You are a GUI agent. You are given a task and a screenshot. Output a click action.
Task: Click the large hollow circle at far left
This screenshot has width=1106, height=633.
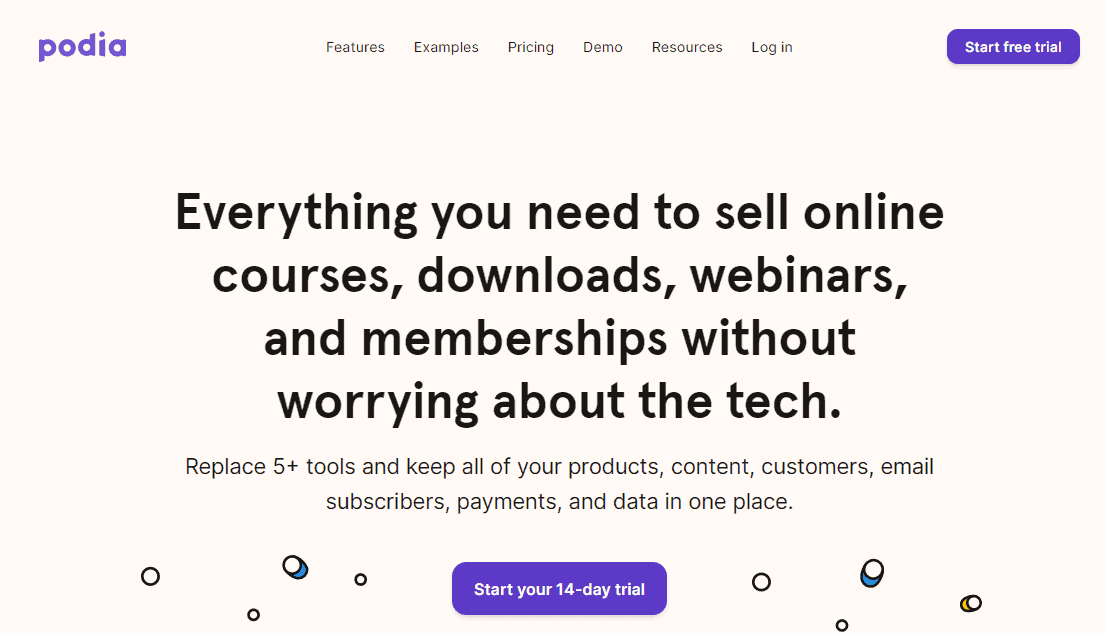click(x=150, y=576)
